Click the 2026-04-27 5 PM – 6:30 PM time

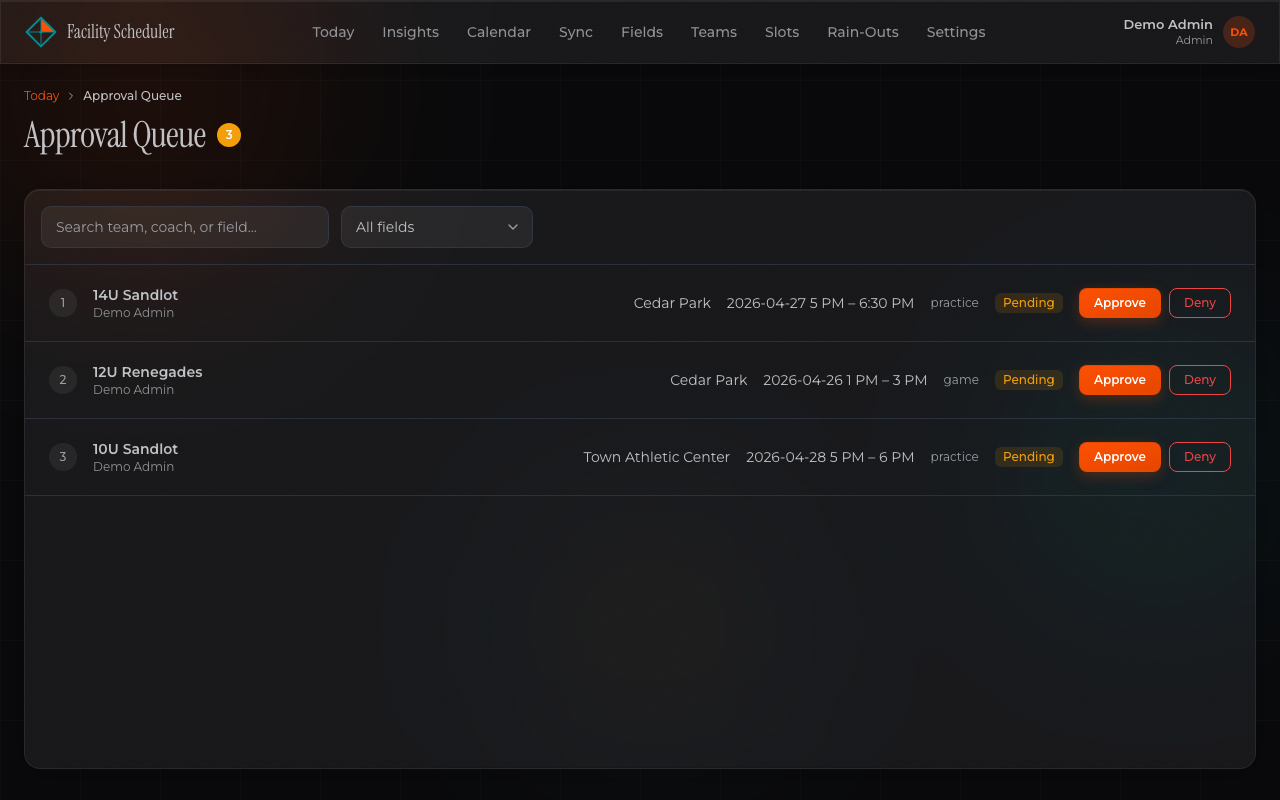pos(820,303)
